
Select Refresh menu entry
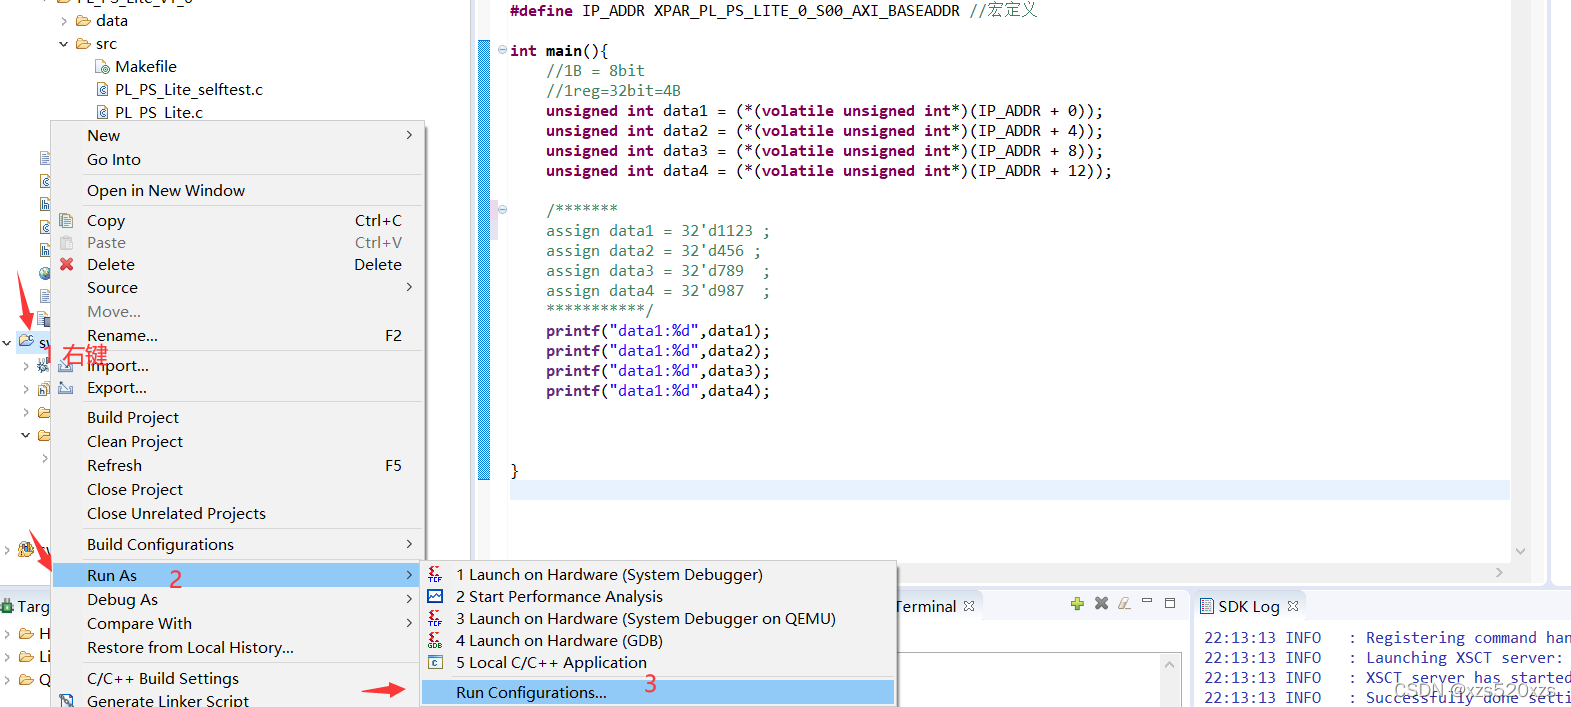238,466
